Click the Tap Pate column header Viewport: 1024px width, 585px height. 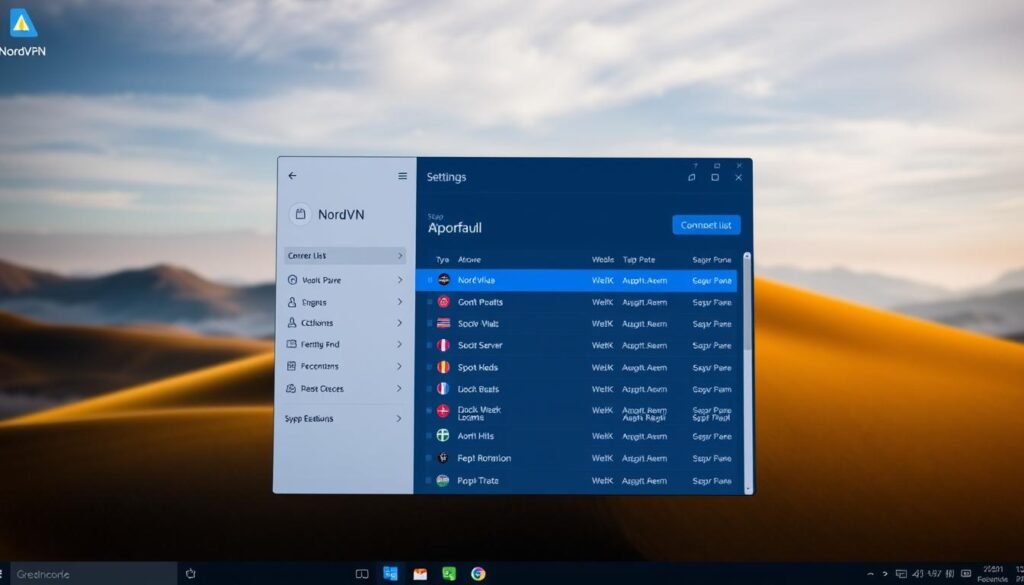638,259
